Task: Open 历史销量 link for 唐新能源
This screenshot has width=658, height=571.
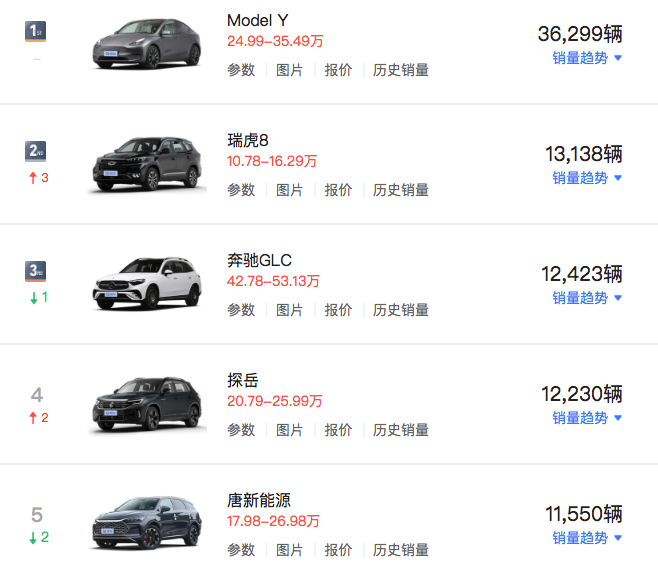Action: click(401, 550)
